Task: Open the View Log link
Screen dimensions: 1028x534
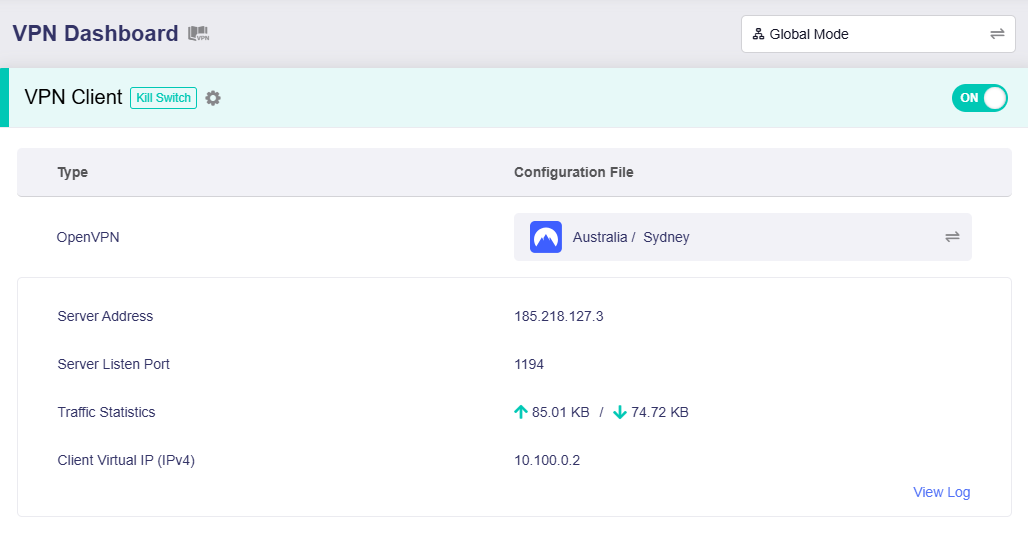Action: coord(941,492)
